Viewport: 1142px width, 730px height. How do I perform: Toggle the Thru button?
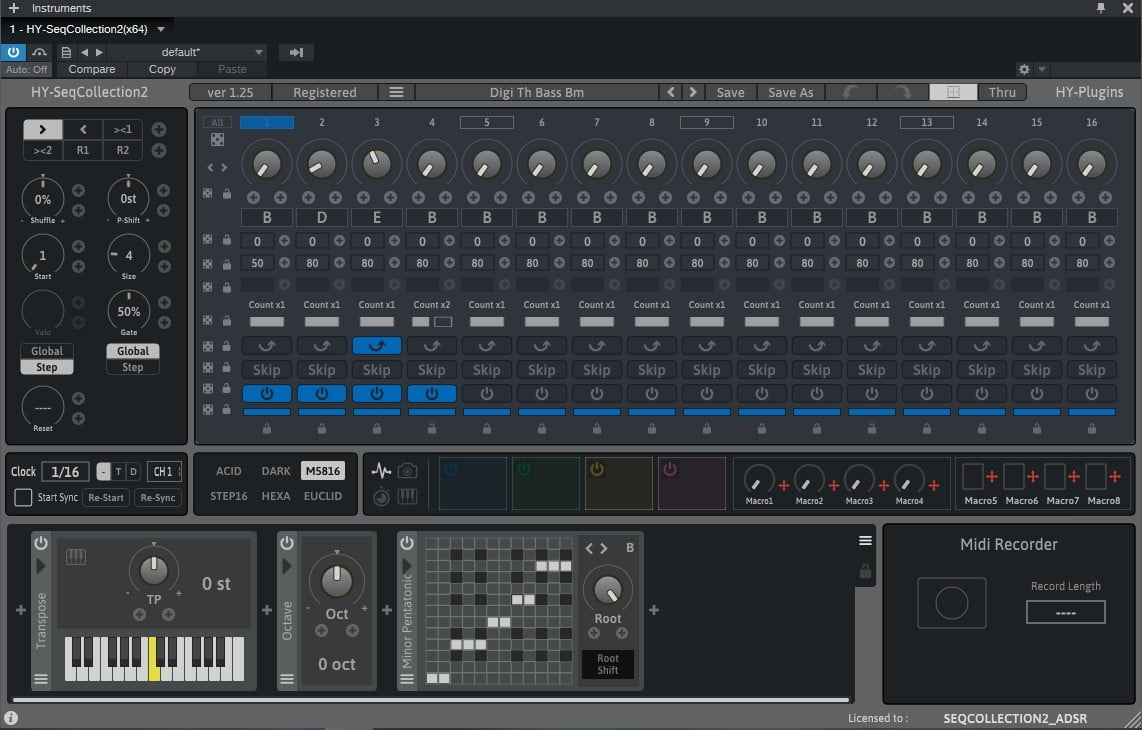coord(1001,93)
